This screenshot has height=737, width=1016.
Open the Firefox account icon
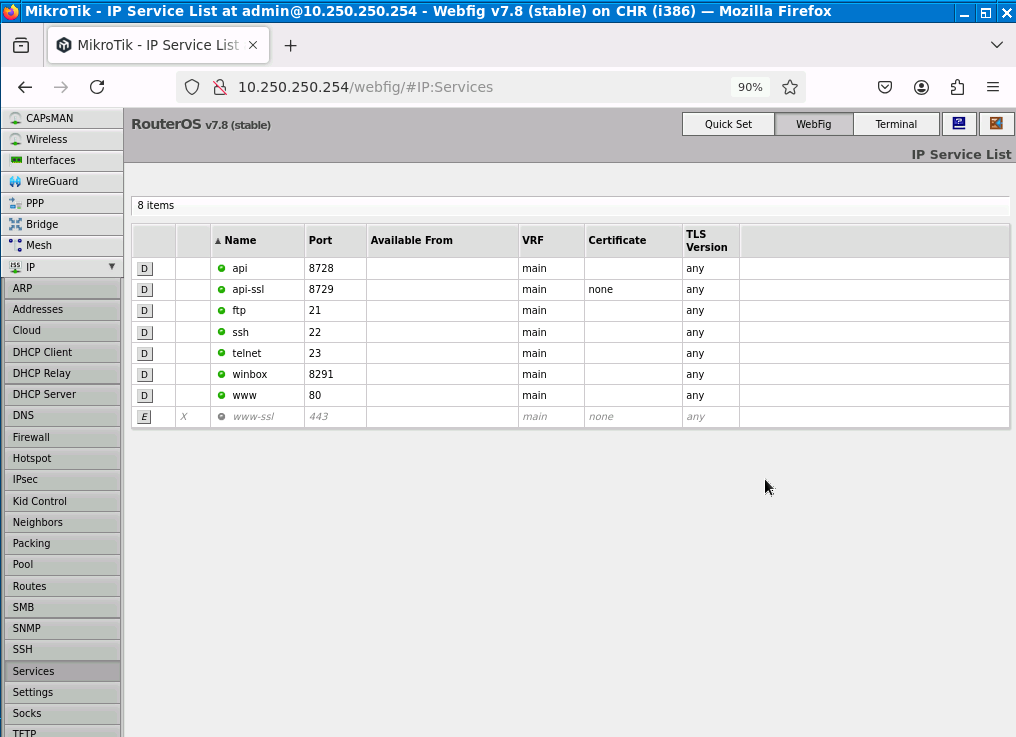921,87
